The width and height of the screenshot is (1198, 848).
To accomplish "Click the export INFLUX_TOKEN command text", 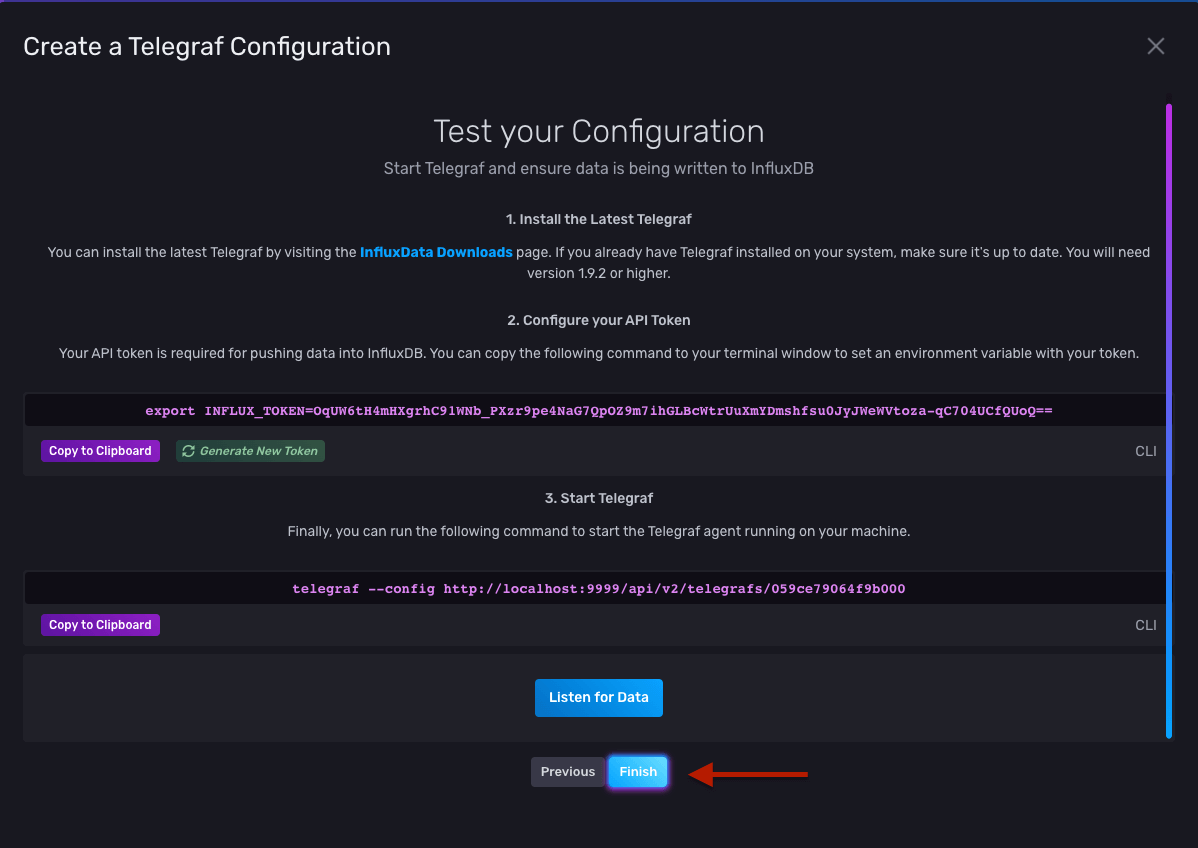I will [x=598, y=411].
